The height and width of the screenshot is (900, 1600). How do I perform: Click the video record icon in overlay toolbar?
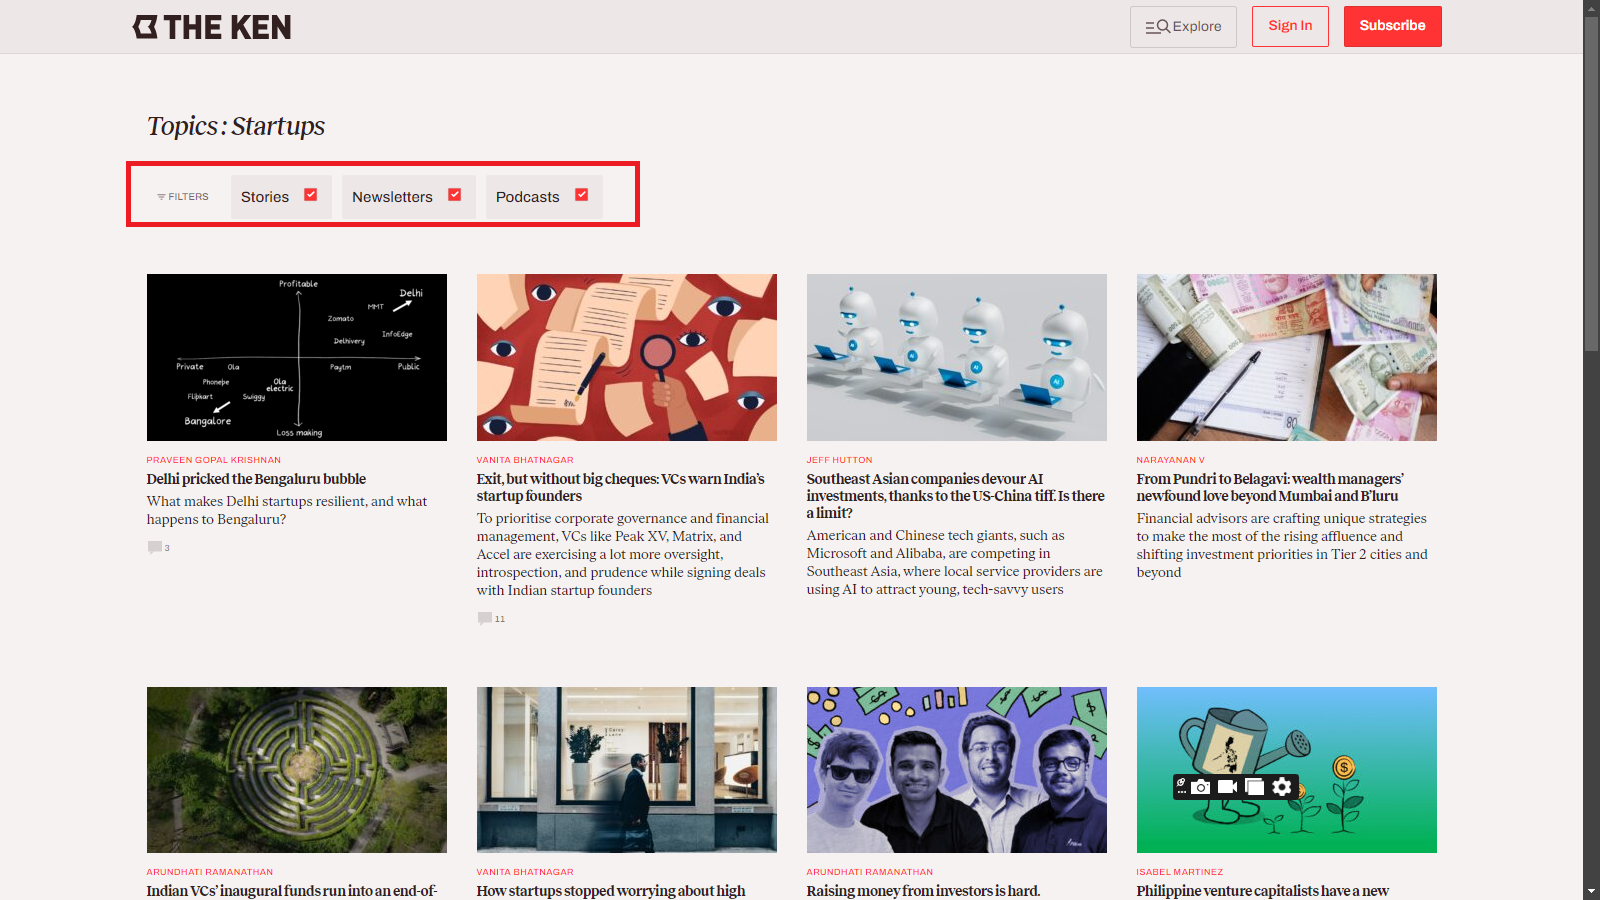point(1227,787)
